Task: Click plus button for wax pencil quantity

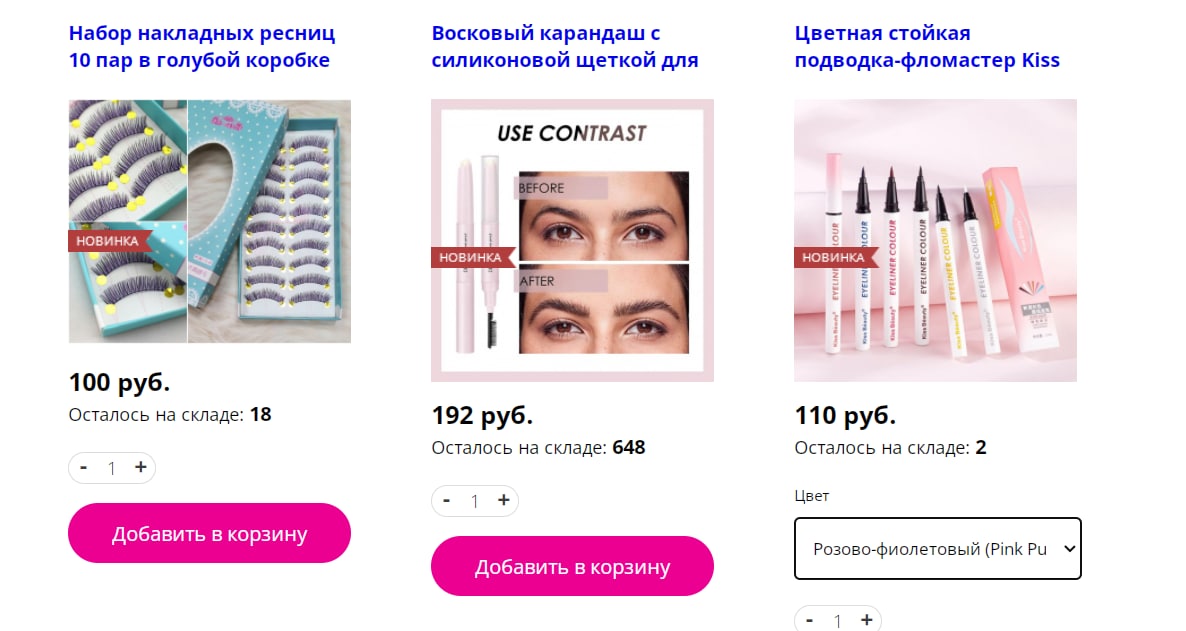Action: tap(504, 501)
